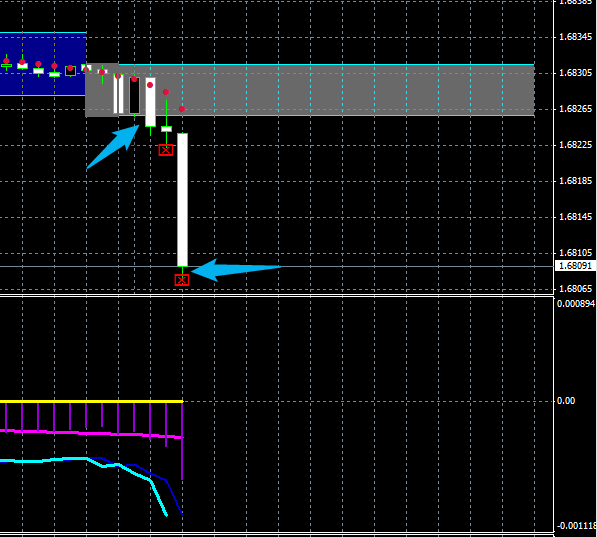Click the yellow zero line in indicator window
The height and width of the screenshot is (537, 597).
click(91, 401)
